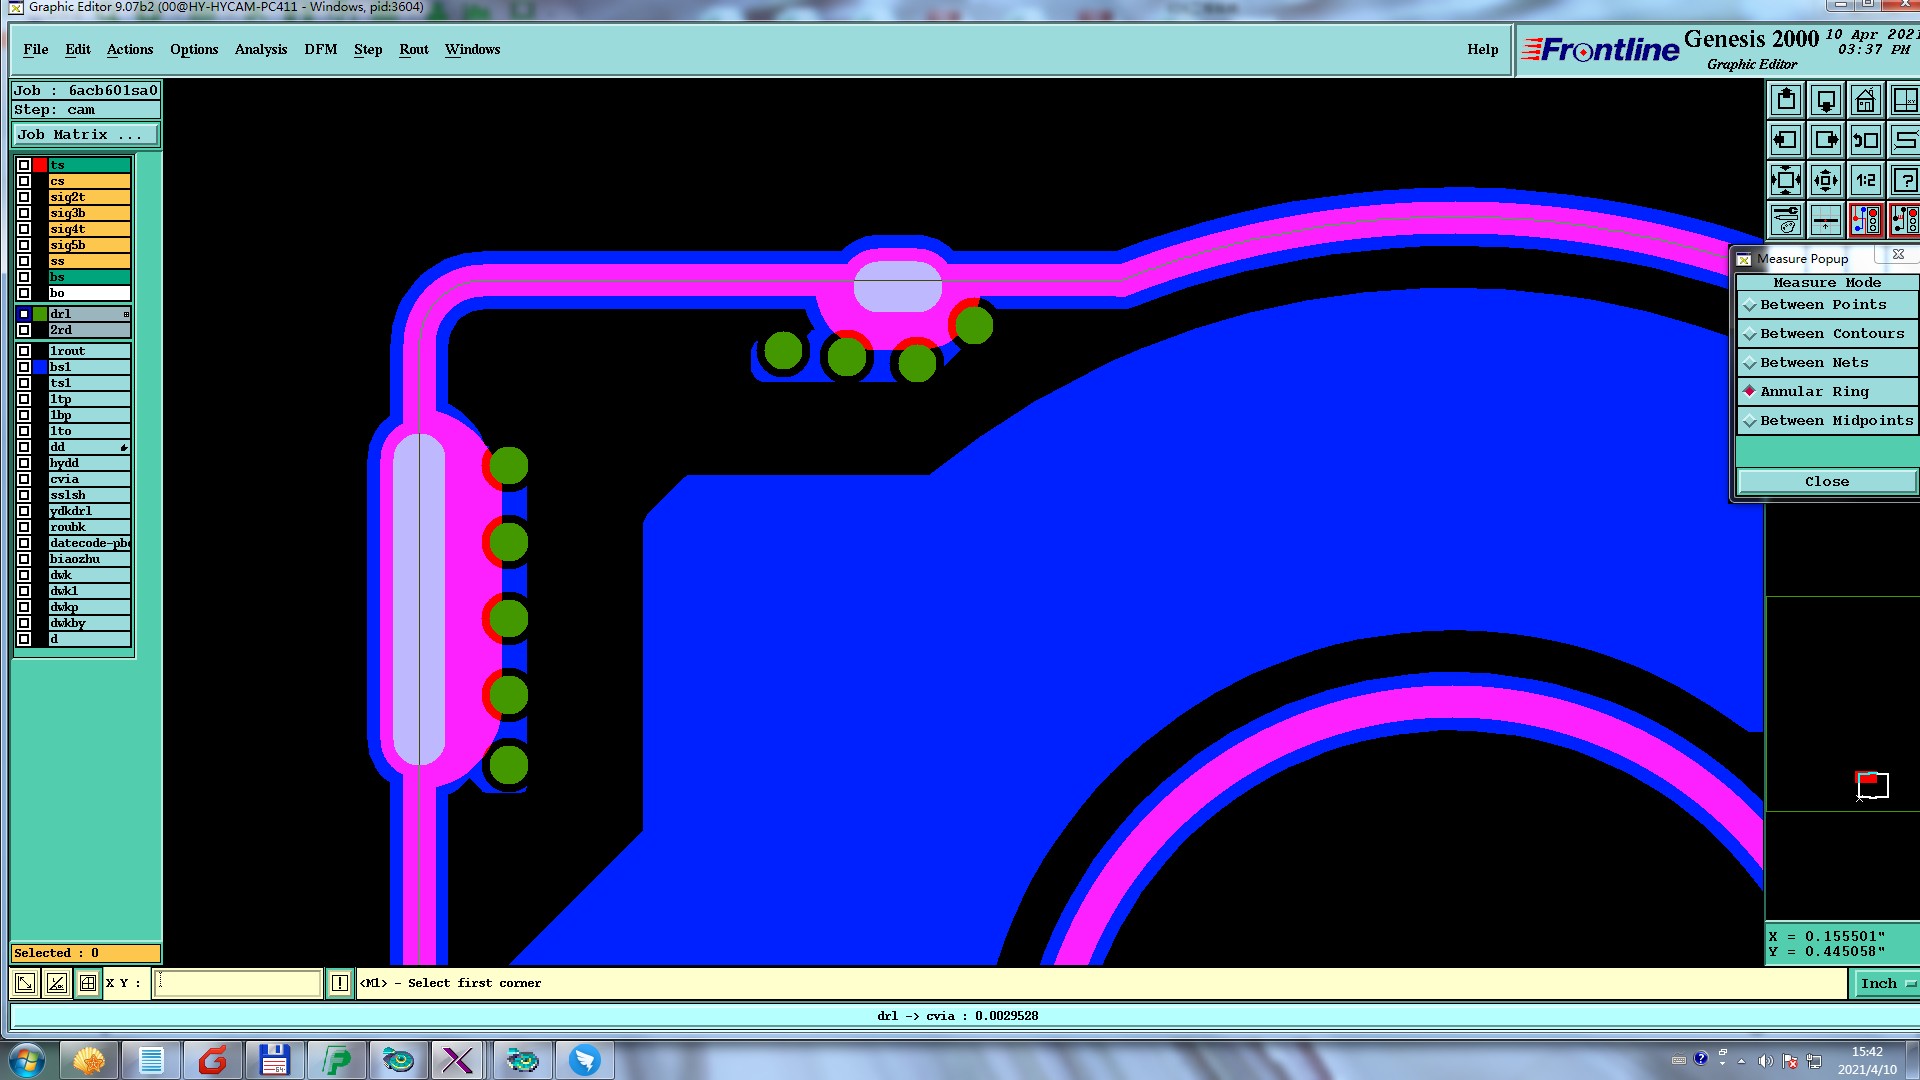This screenshot has width=1920, height=1080.
Task: Open the Job Matrix selector
Action: [85, 135]
